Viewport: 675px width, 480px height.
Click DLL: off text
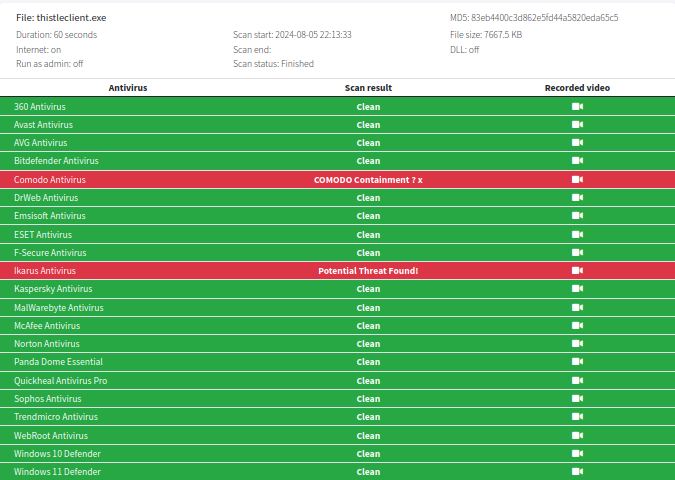coord(464,50)
